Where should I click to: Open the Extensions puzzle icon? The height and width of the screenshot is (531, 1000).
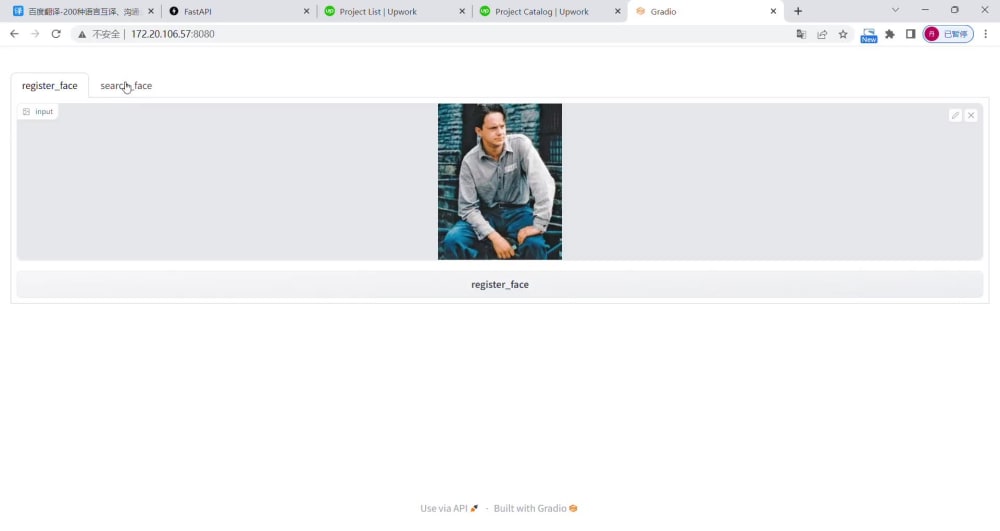(x=890, y=34)
